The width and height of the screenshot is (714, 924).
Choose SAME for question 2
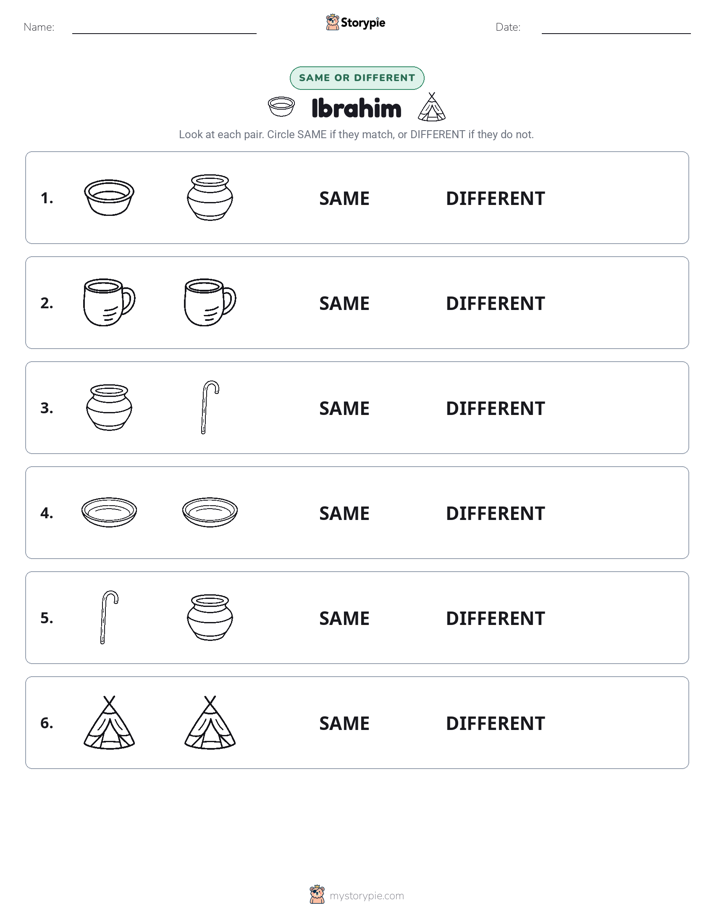point(344,303)
